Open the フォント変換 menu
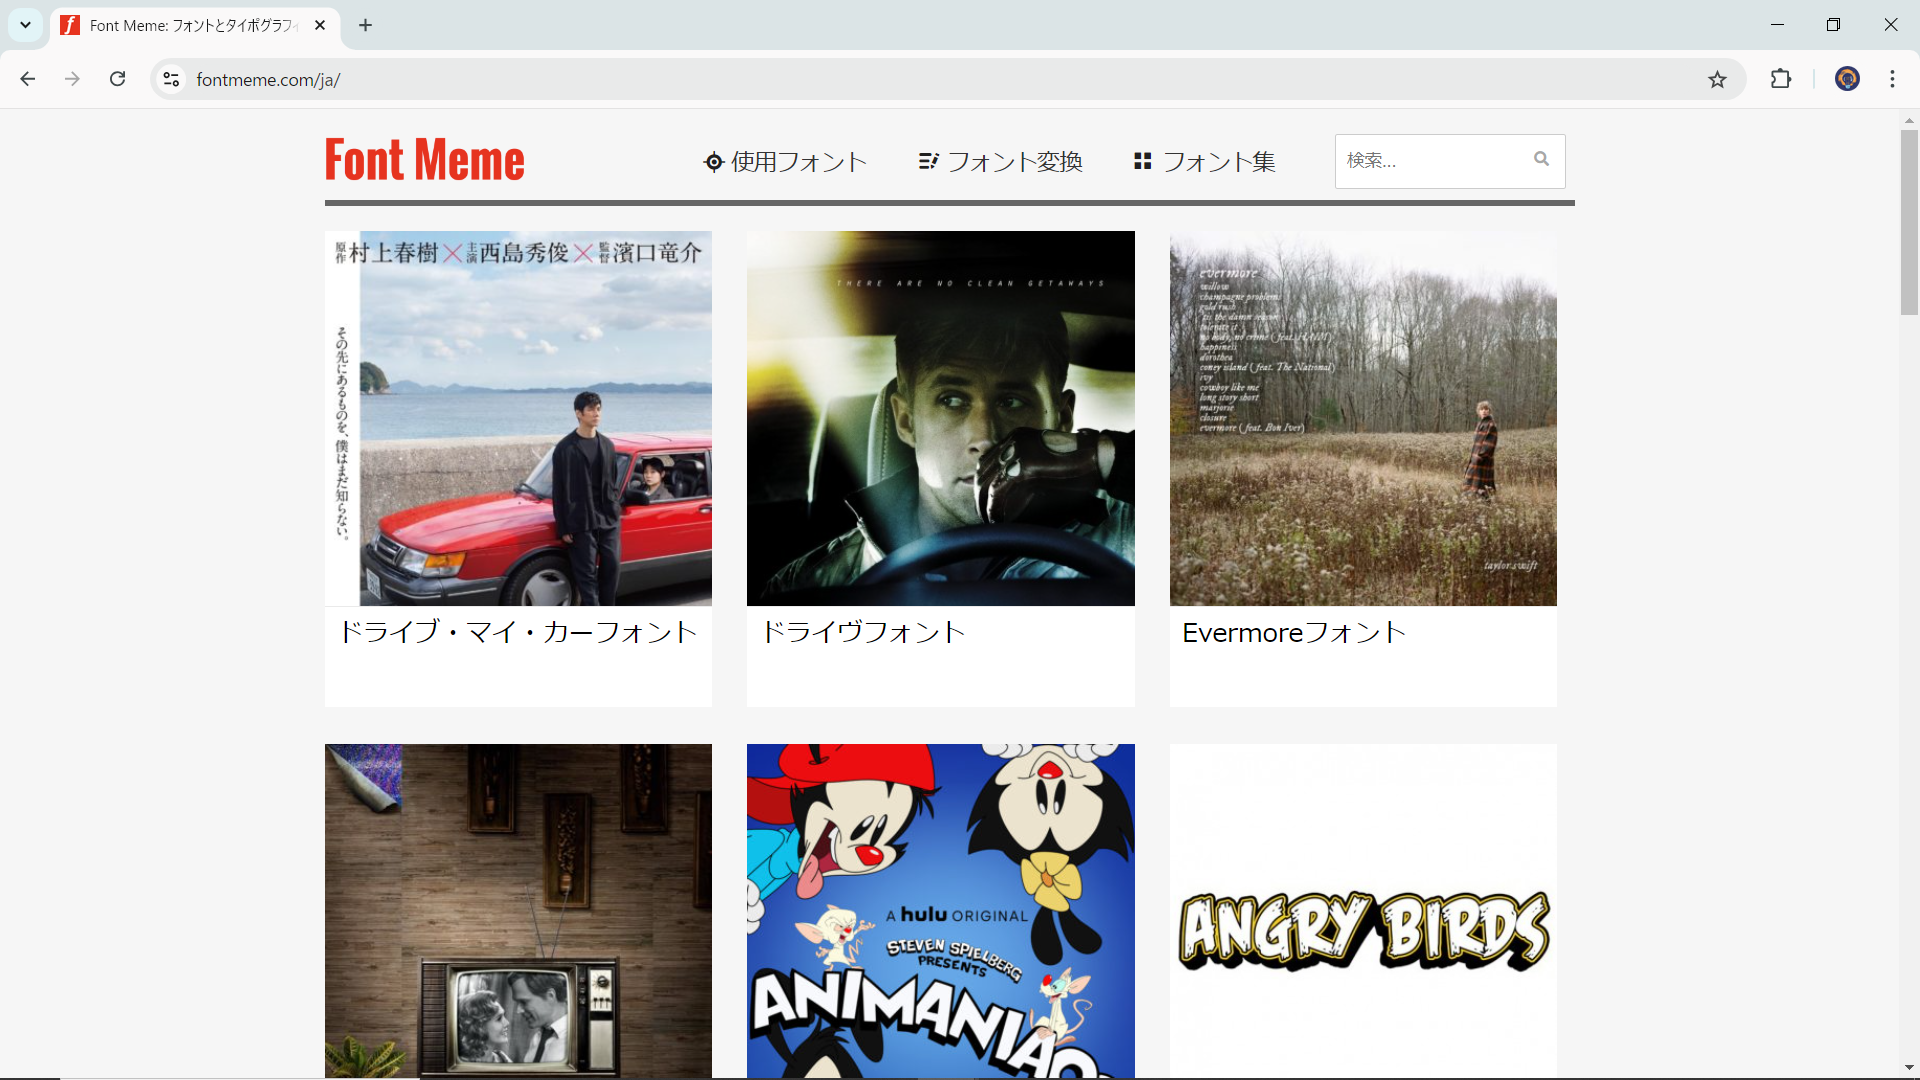The image size is (1920, 1080). [1000, 162]
